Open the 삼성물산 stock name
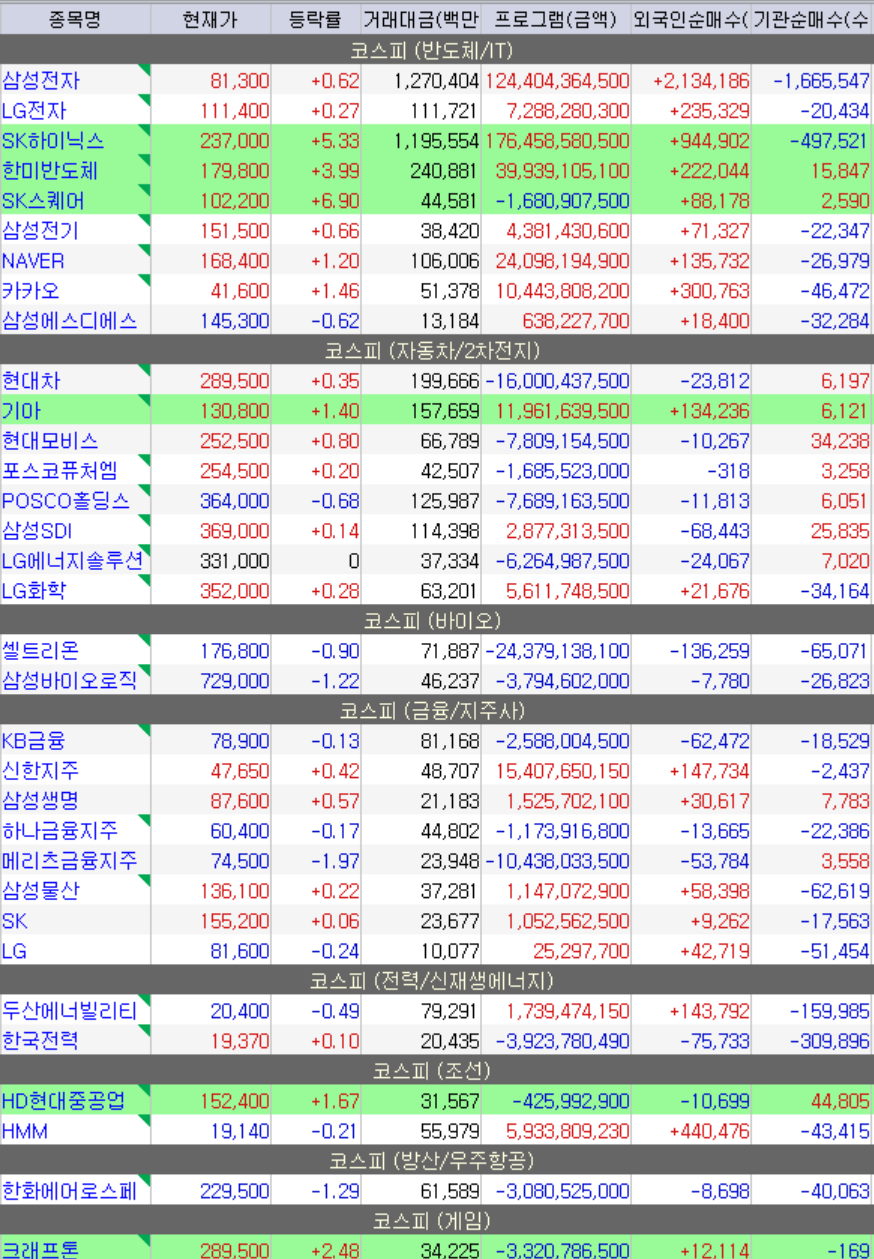The width and height of the screenshot is (874, 1259). [41, 891]
